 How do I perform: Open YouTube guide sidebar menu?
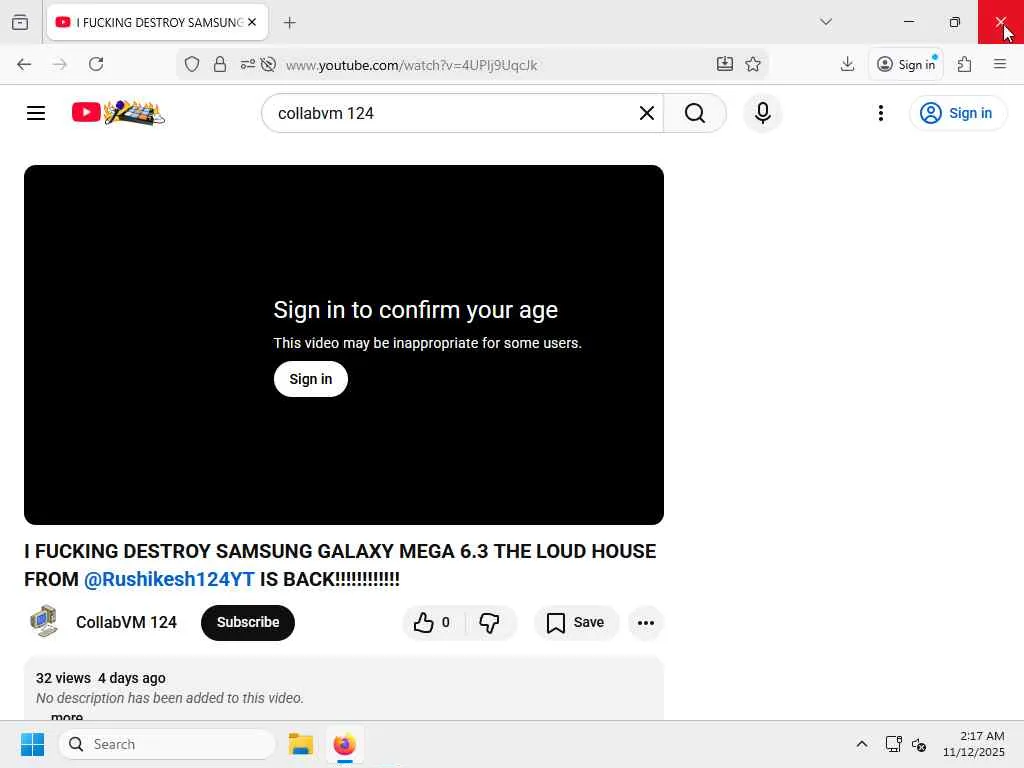[x=36, y=113]
